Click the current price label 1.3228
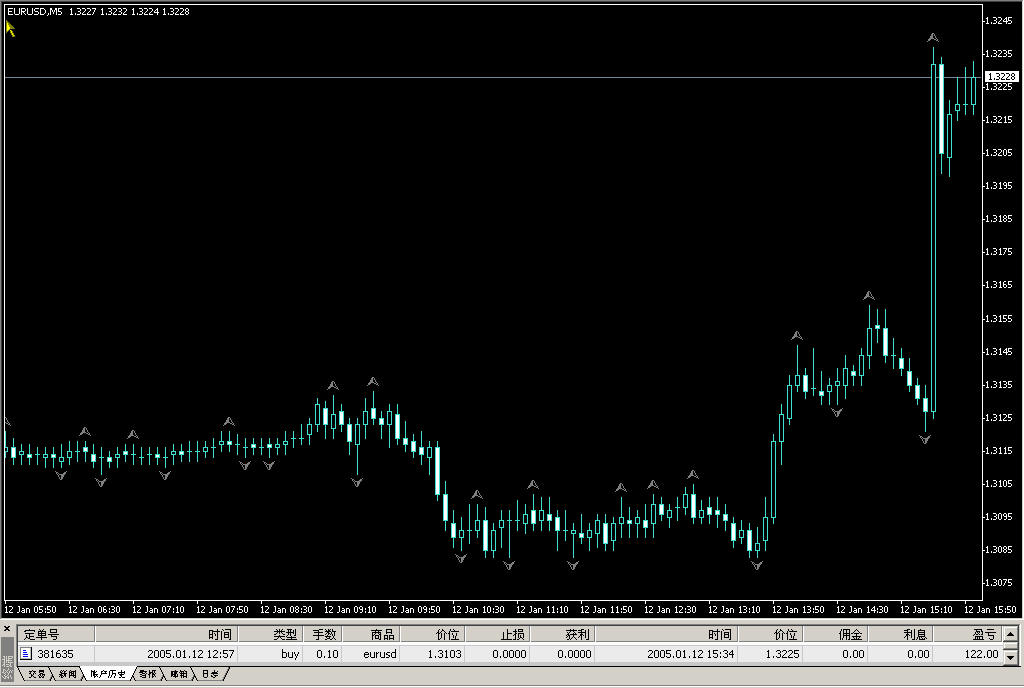Viewport: 1024px width, 688px height. point(1001,76)
